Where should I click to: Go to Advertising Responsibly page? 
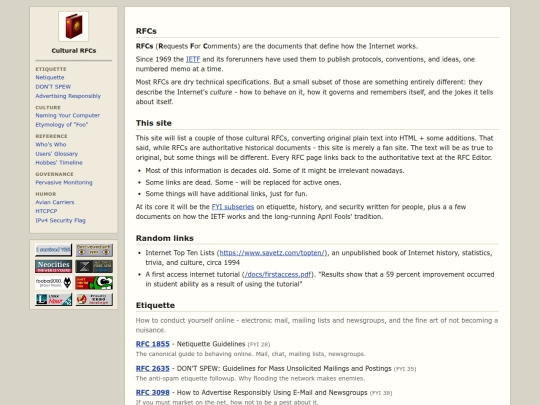(68, 96)
